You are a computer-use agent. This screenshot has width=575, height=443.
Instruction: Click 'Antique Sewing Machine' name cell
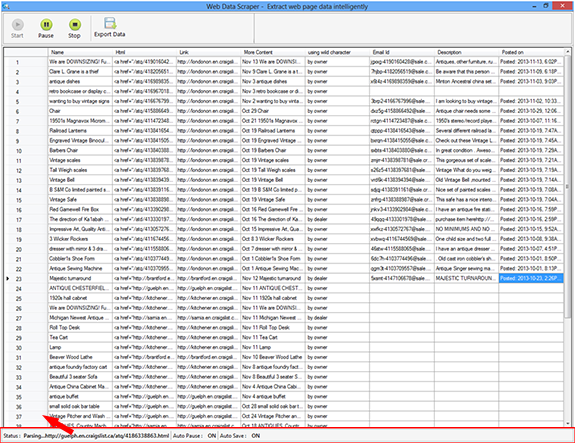click(80, 268)
